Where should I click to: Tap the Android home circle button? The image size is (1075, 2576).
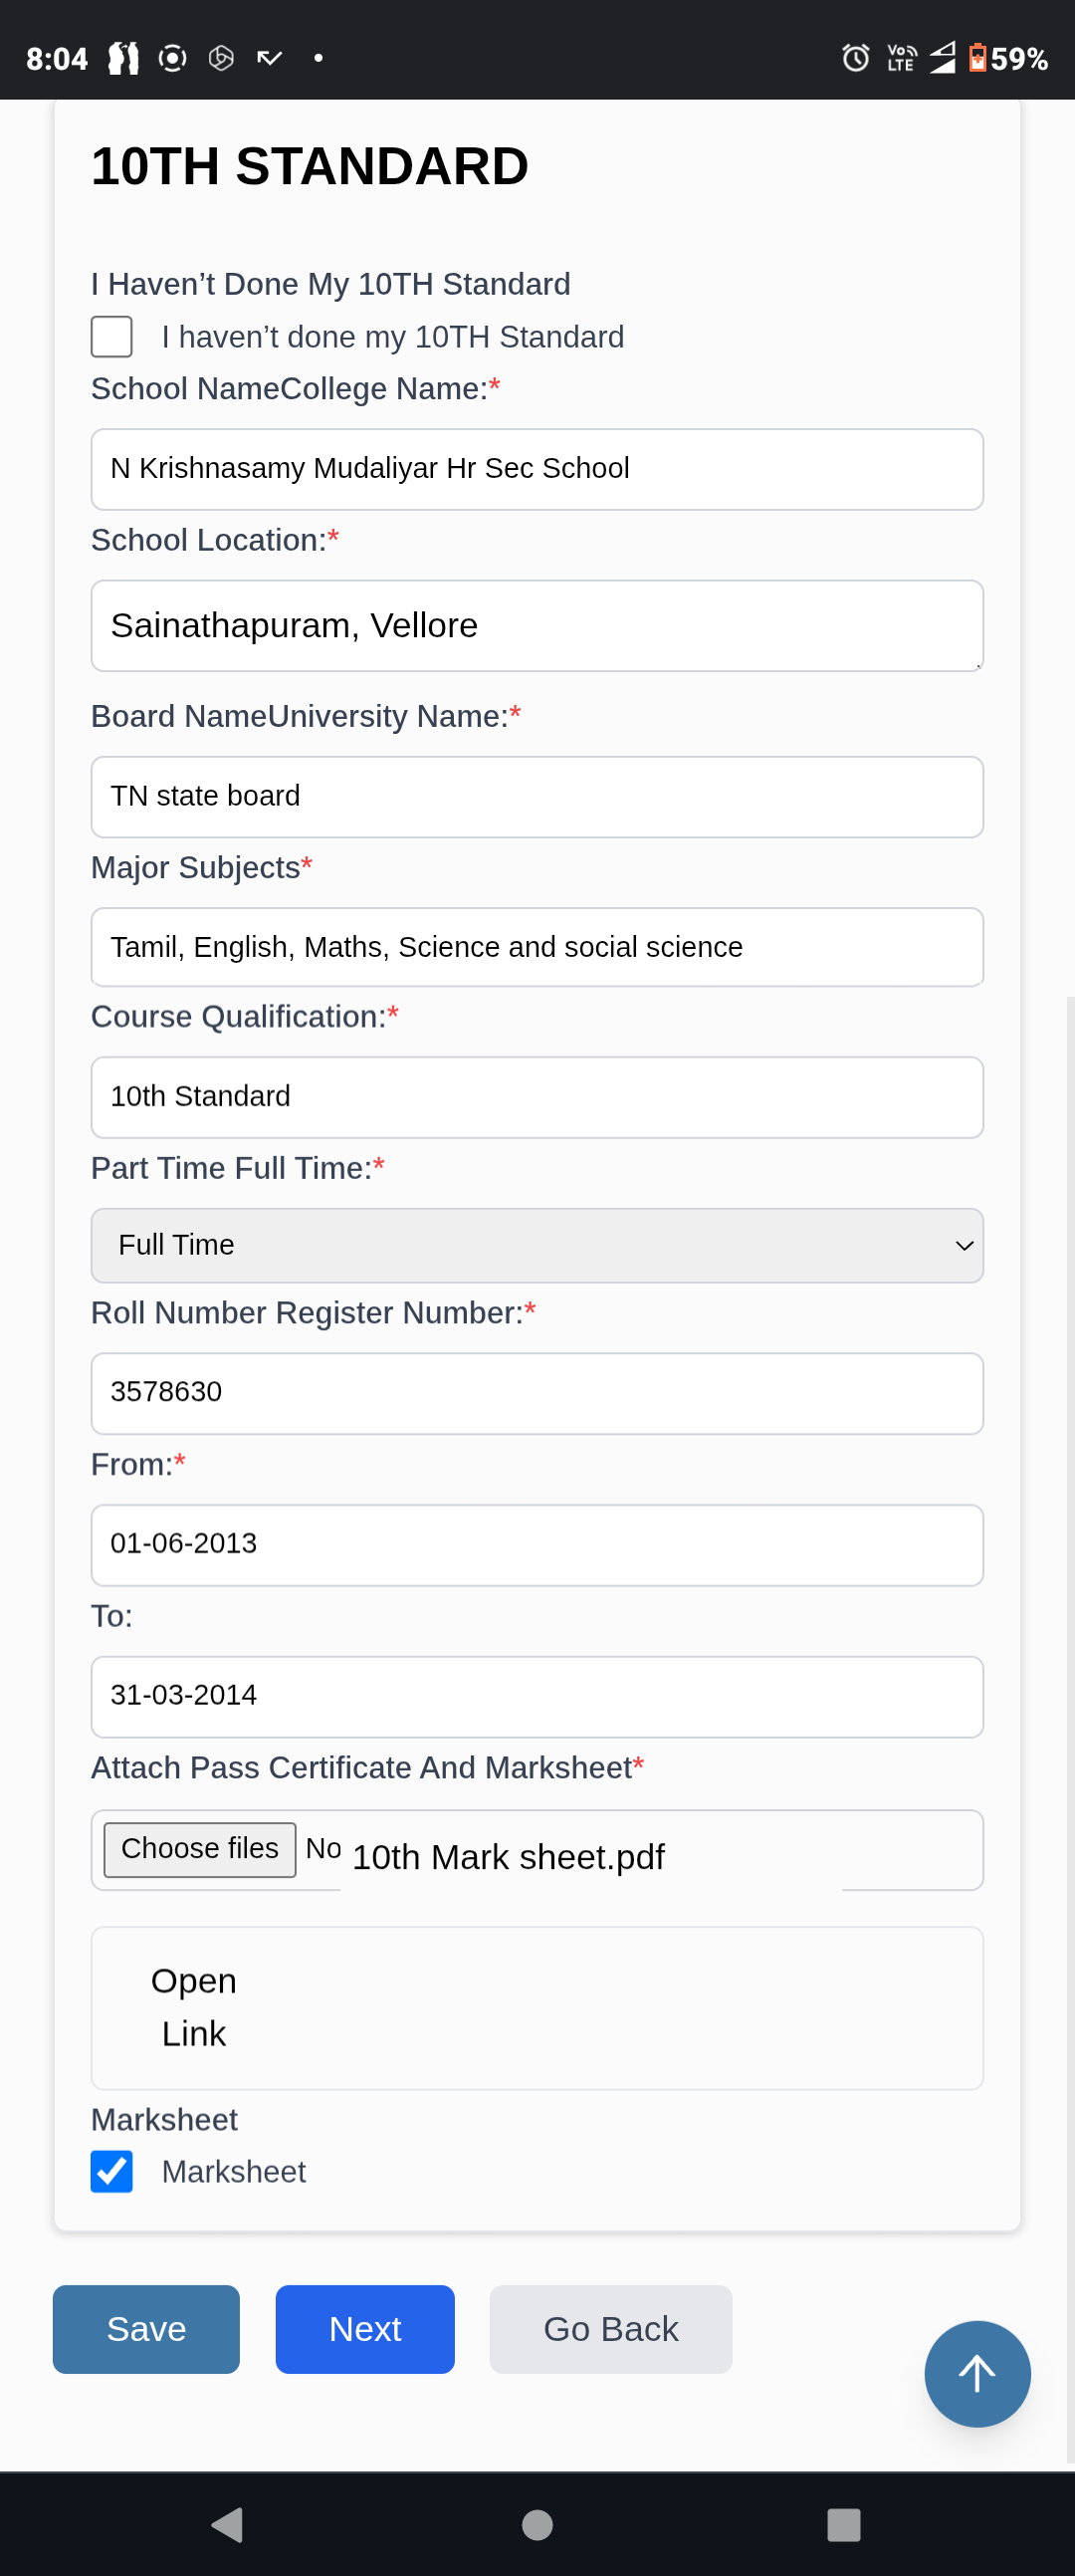coord(537,2524)
